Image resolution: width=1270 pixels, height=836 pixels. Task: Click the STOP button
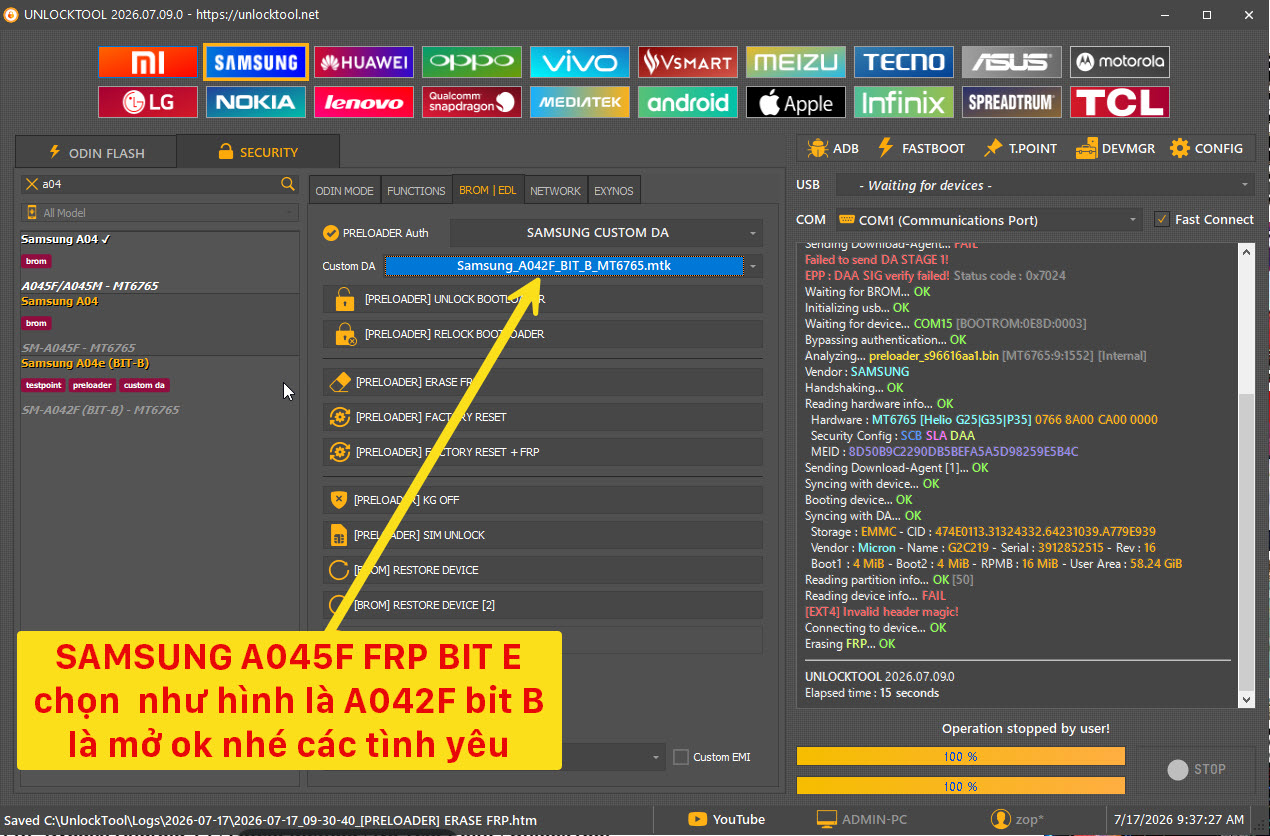1196,769
